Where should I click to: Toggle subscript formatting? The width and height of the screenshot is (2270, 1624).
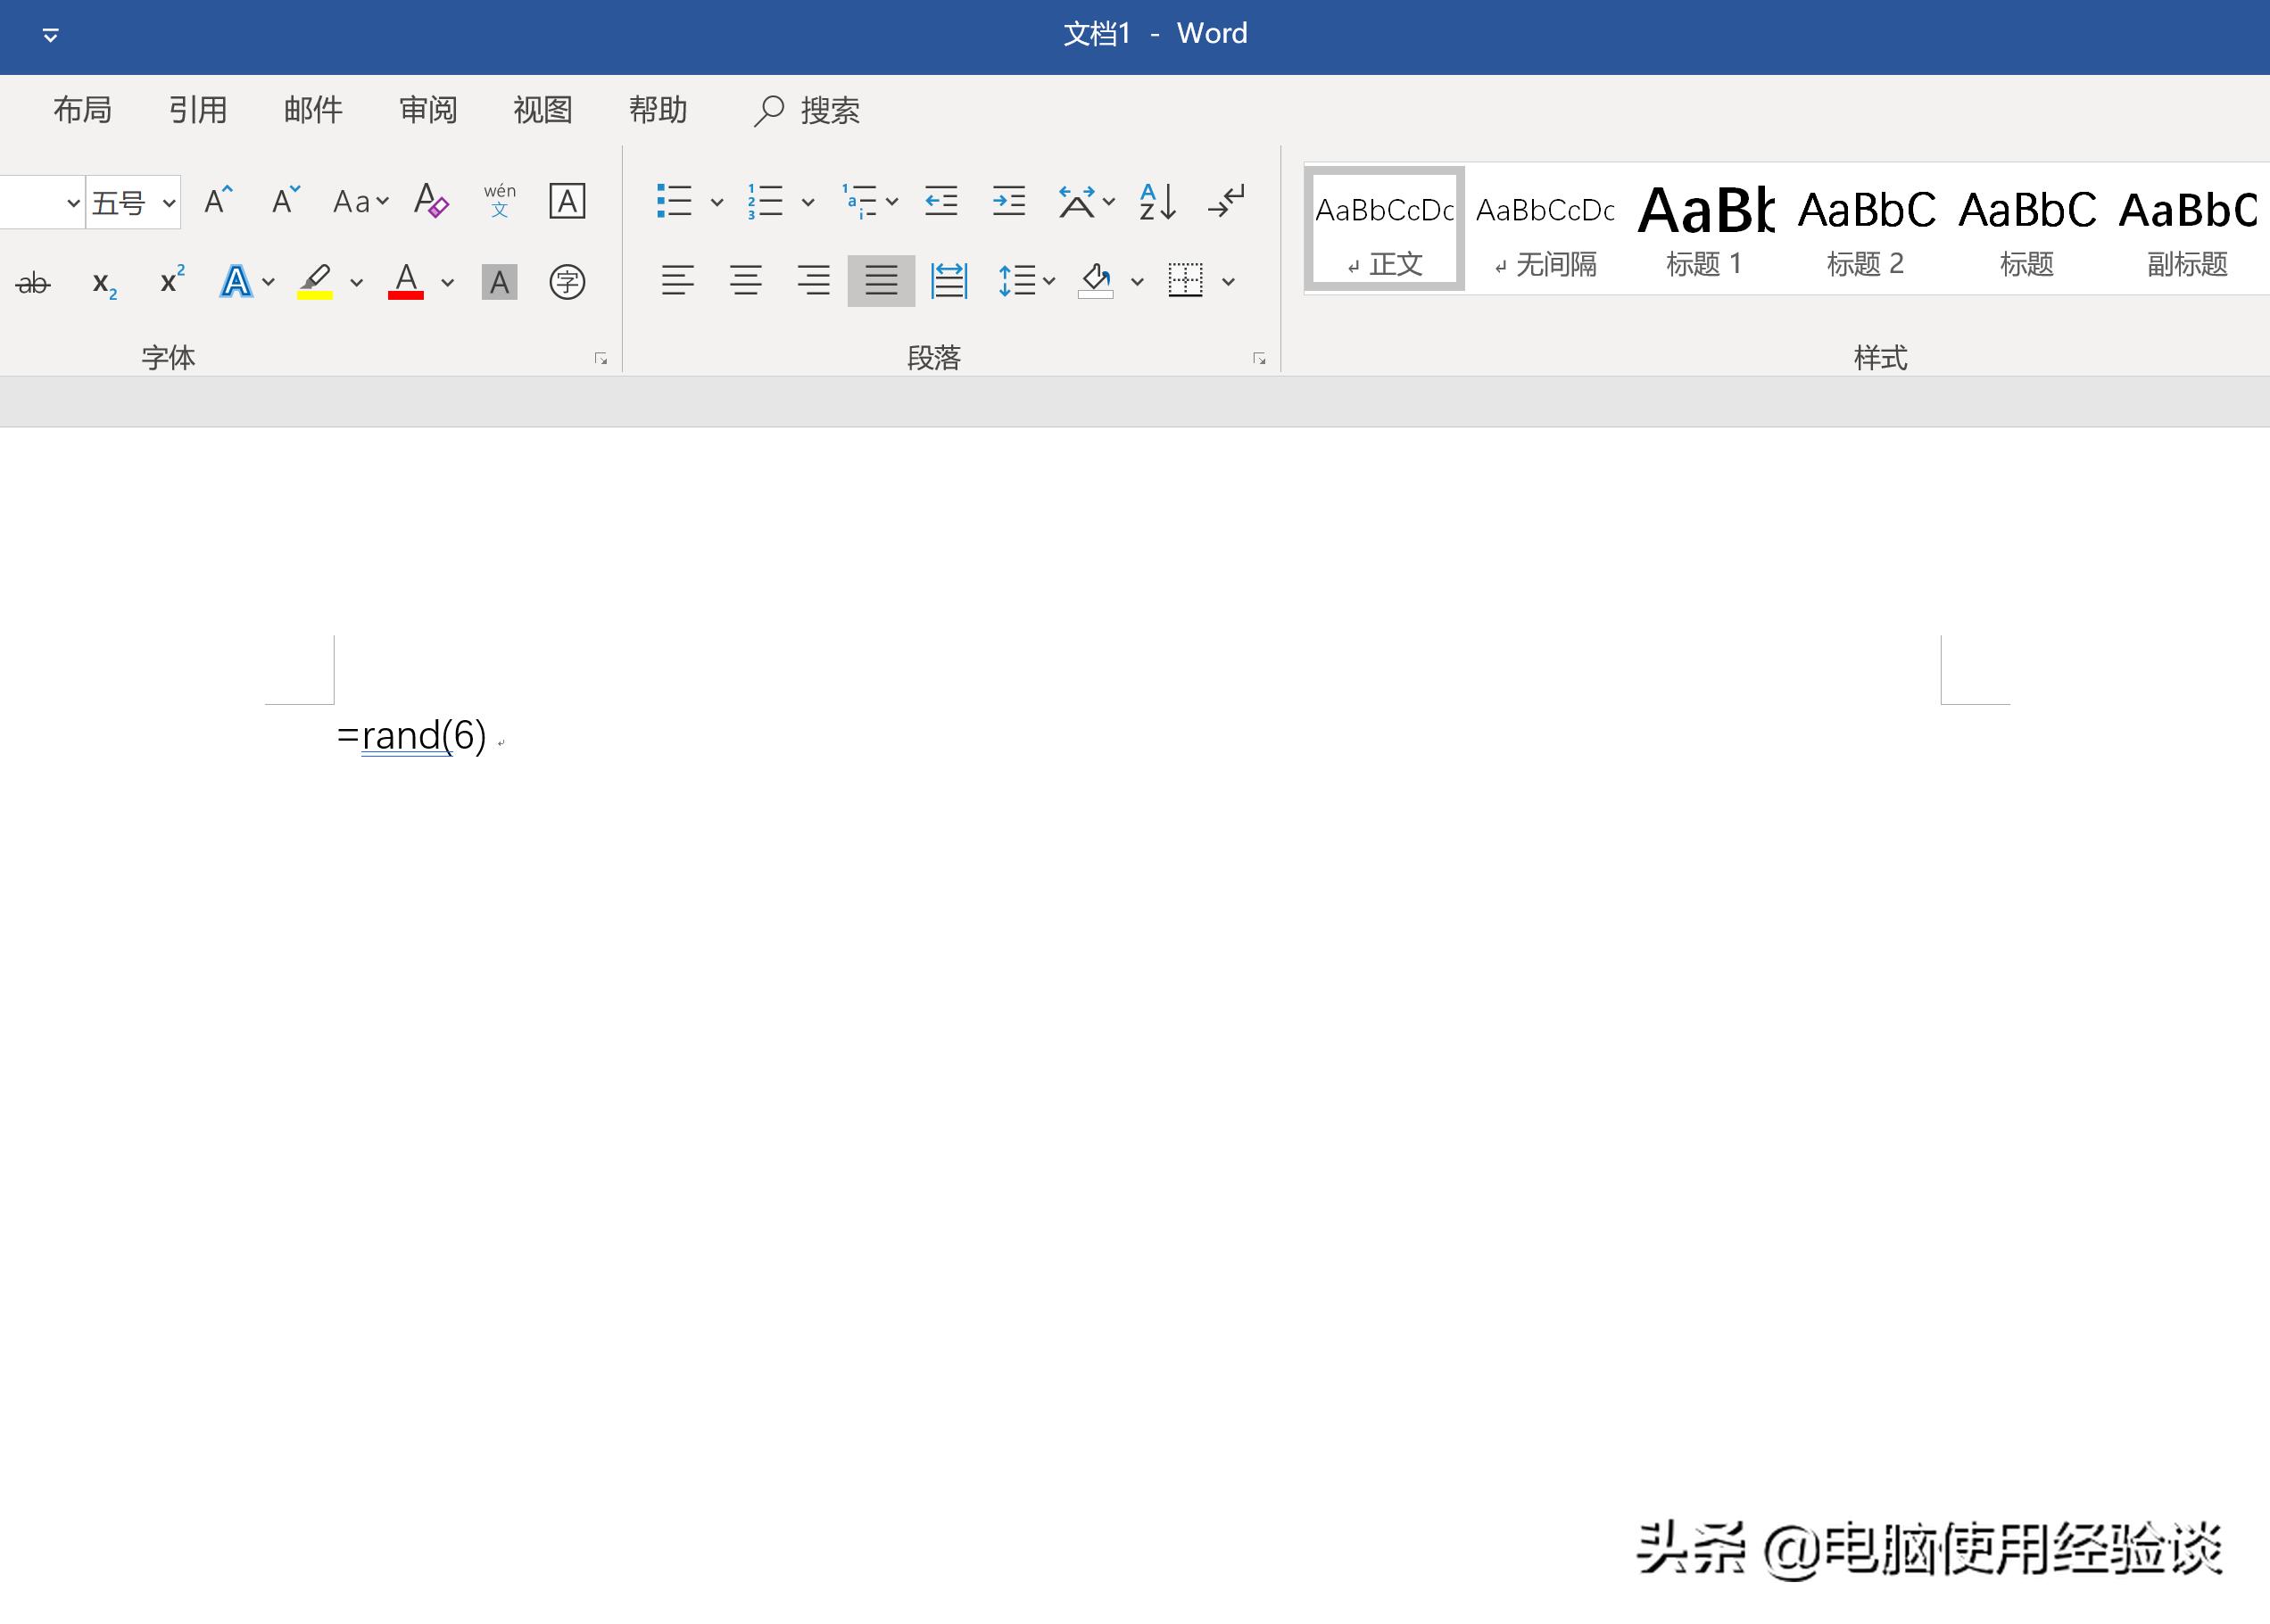coord(103,283)
